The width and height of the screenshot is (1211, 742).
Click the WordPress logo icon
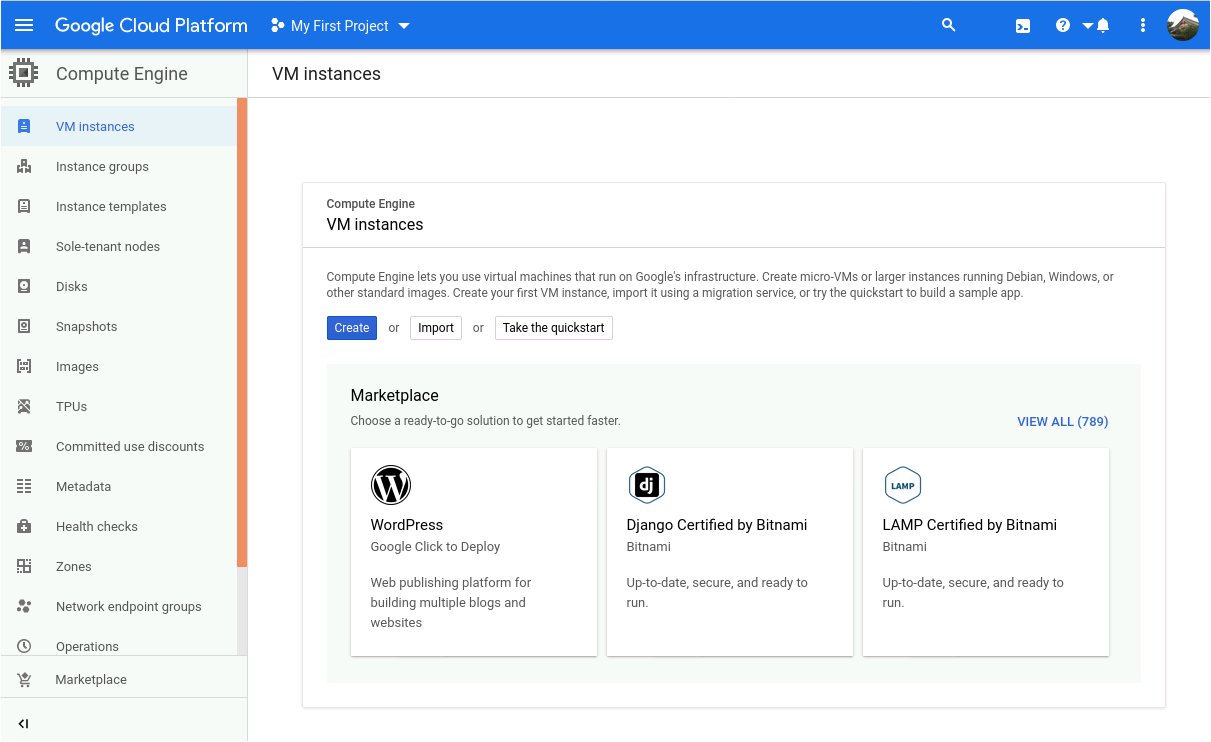tap(391, 485)
